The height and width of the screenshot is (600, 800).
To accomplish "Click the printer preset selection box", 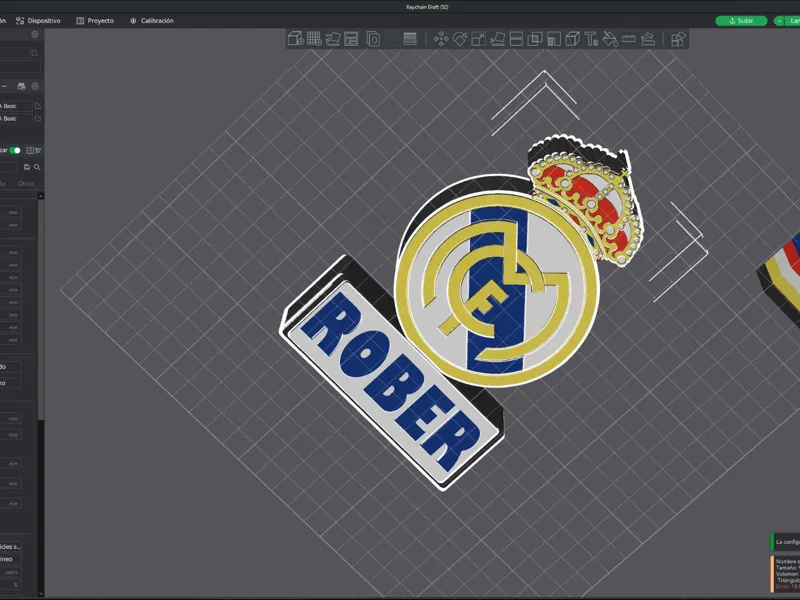I will [x=15, y=53].
